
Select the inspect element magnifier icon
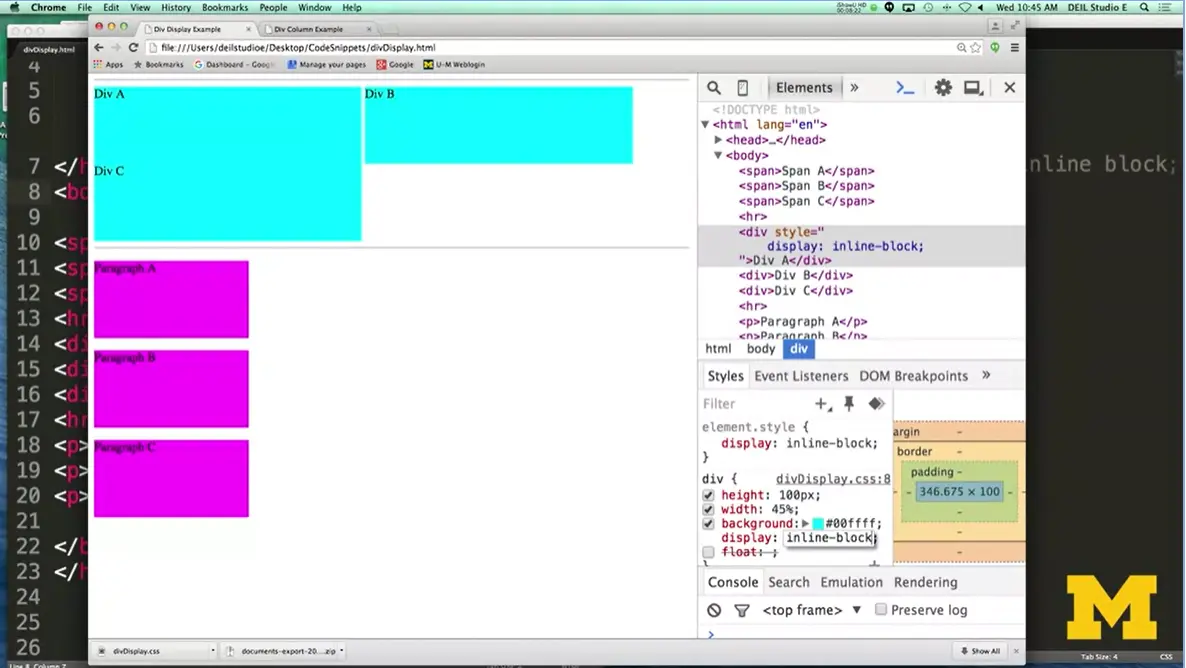[x=713, y=87]
